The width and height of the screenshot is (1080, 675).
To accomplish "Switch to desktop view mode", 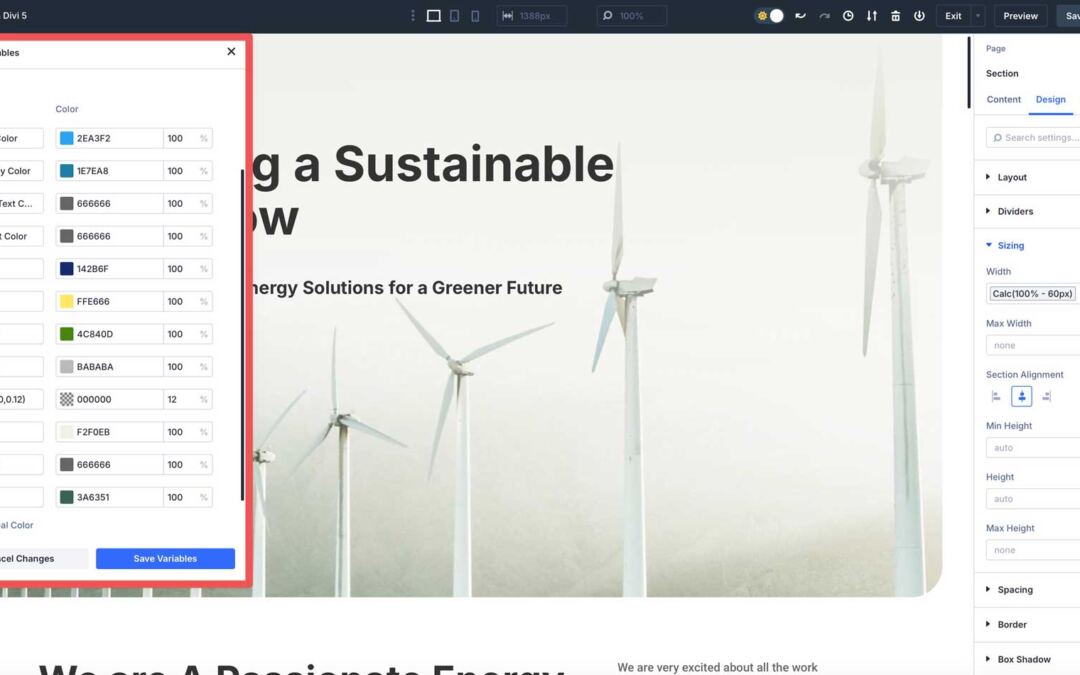I will [432, 15].
